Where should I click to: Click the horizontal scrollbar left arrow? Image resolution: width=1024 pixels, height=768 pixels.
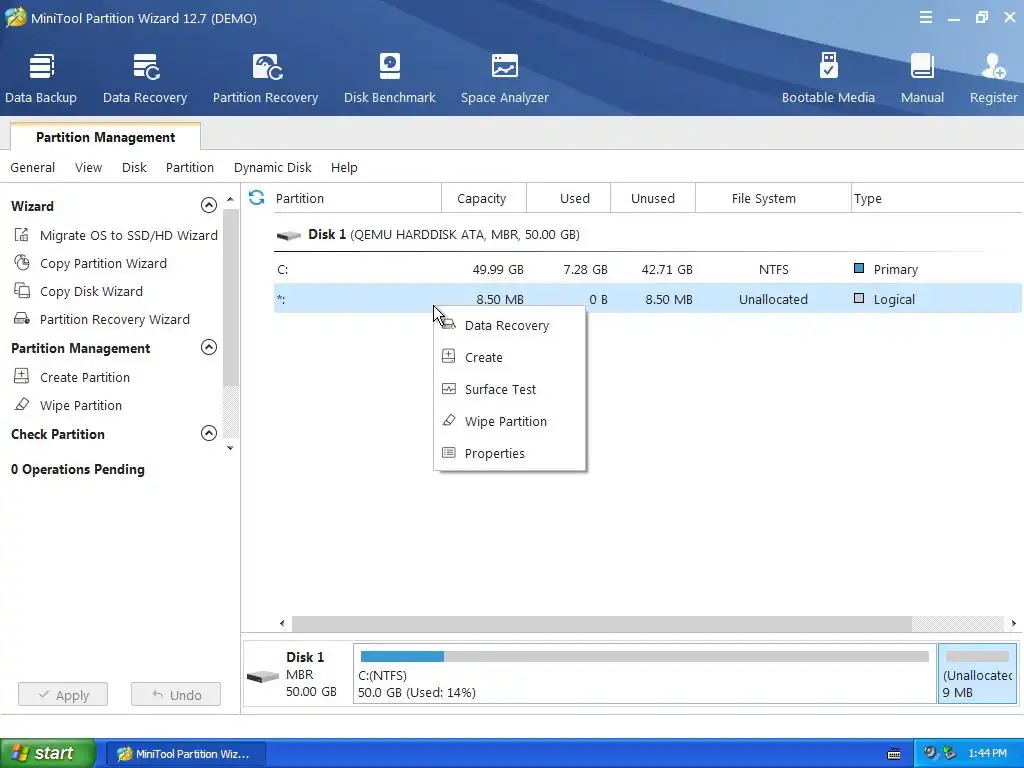[x=282, y=623]
